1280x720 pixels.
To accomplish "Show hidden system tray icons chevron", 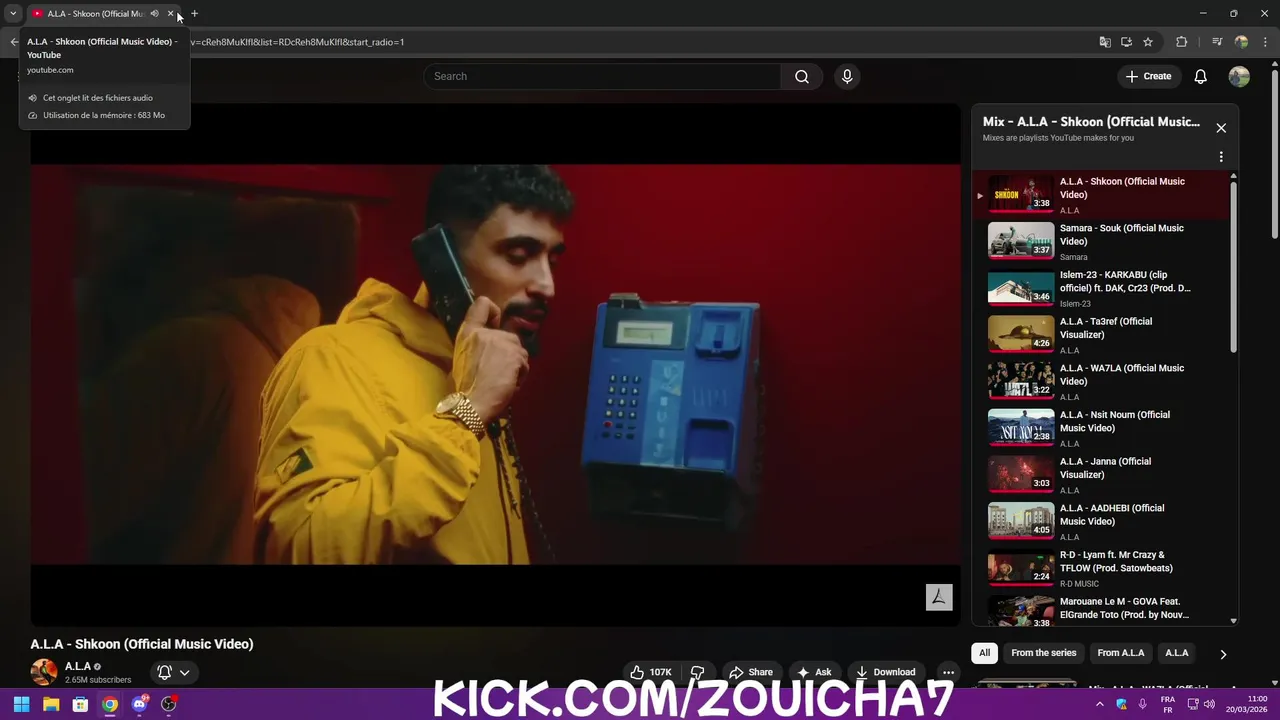I will tap(1099, 704).
